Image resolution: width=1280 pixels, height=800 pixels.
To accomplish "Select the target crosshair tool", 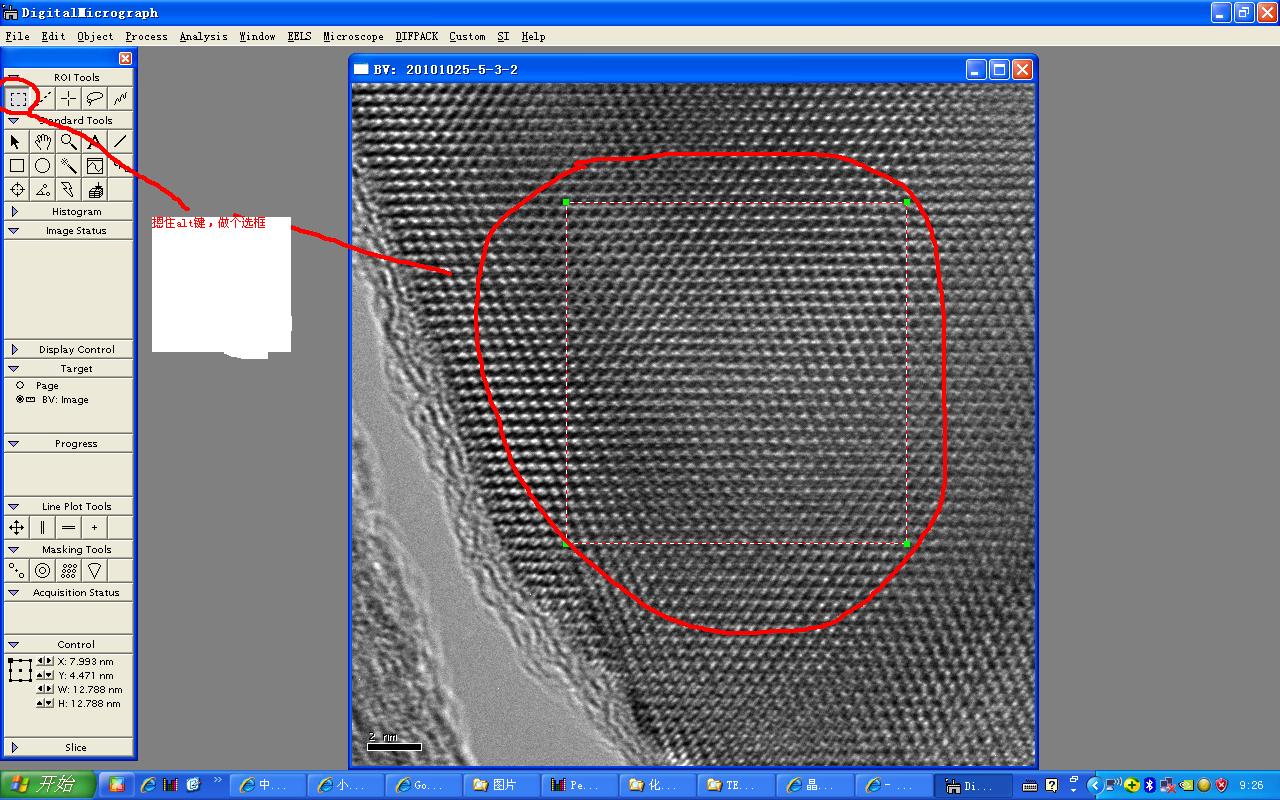I will pyautogui.click(x=17, y=189).
